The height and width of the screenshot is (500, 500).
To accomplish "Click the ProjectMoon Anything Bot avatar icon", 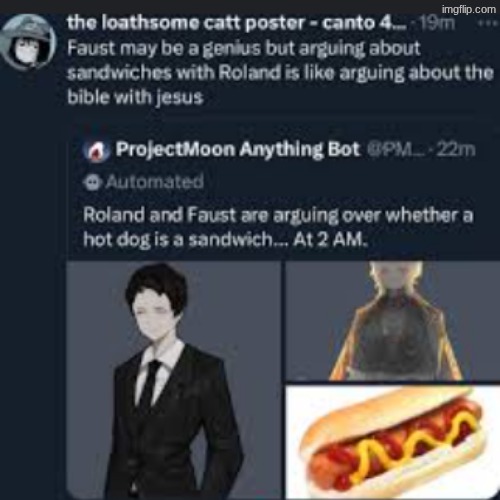I will point(97,150).
